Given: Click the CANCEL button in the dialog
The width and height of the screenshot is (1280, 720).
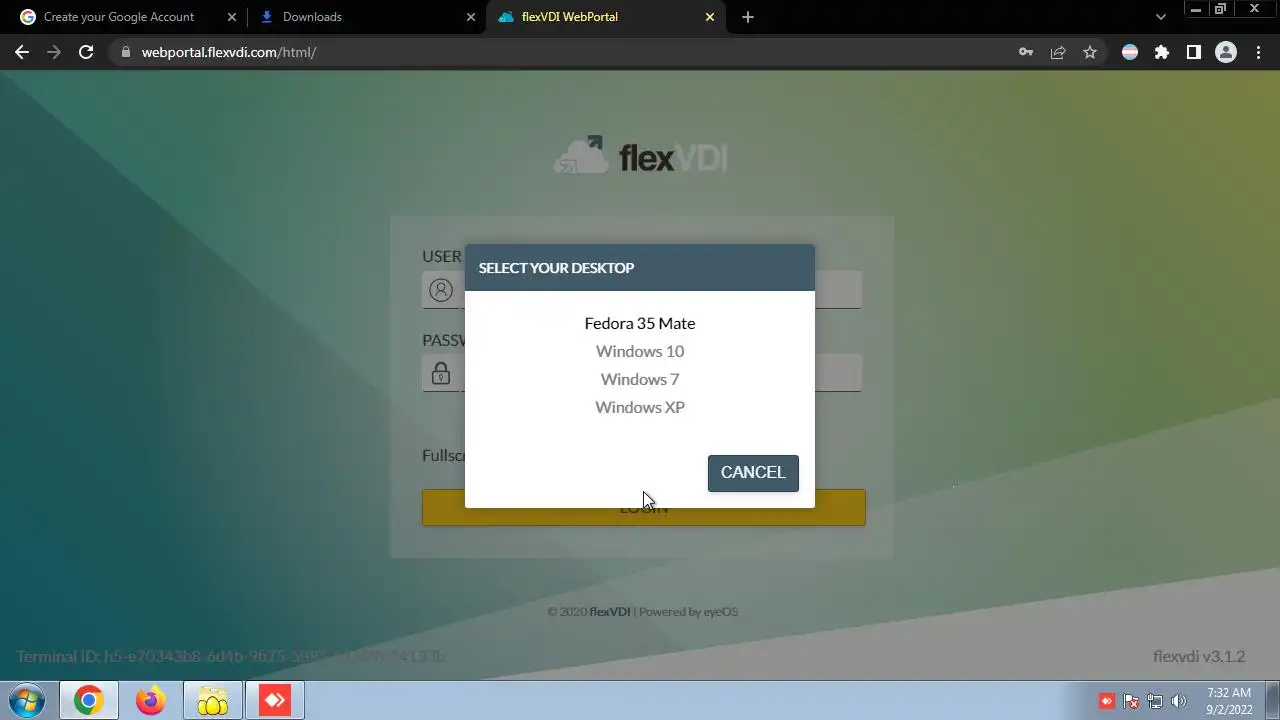Looking at the screenshot, I should [x=753, y=473].
